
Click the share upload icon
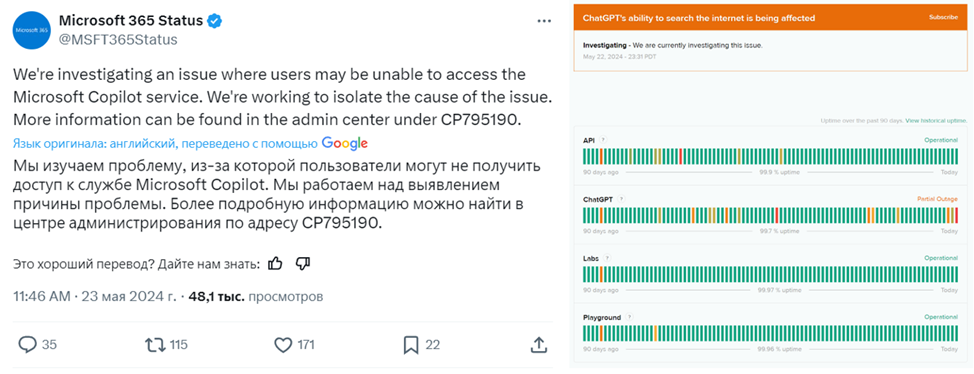tap(539, 344)
